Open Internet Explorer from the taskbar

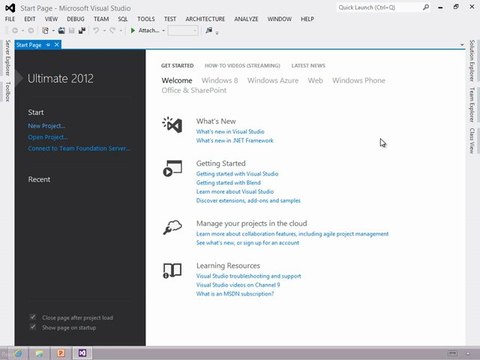click(x=18, y=353)
